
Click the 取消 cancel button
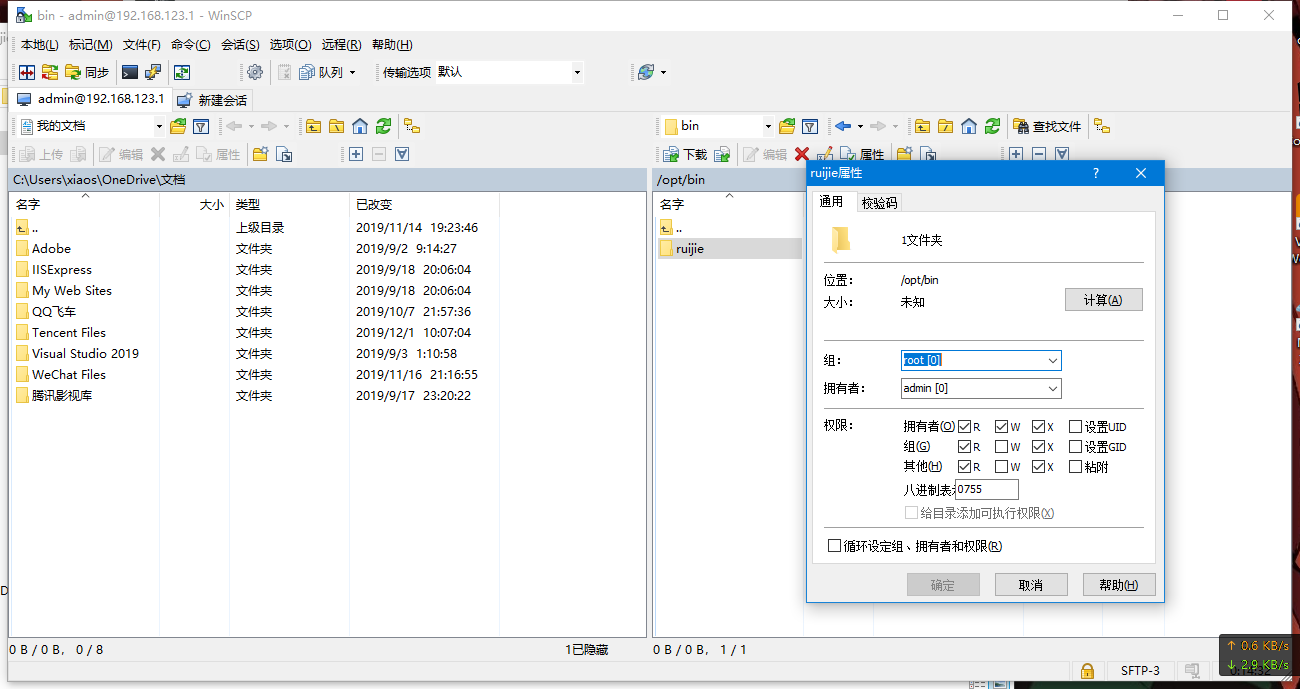[x=1031, y=585]
